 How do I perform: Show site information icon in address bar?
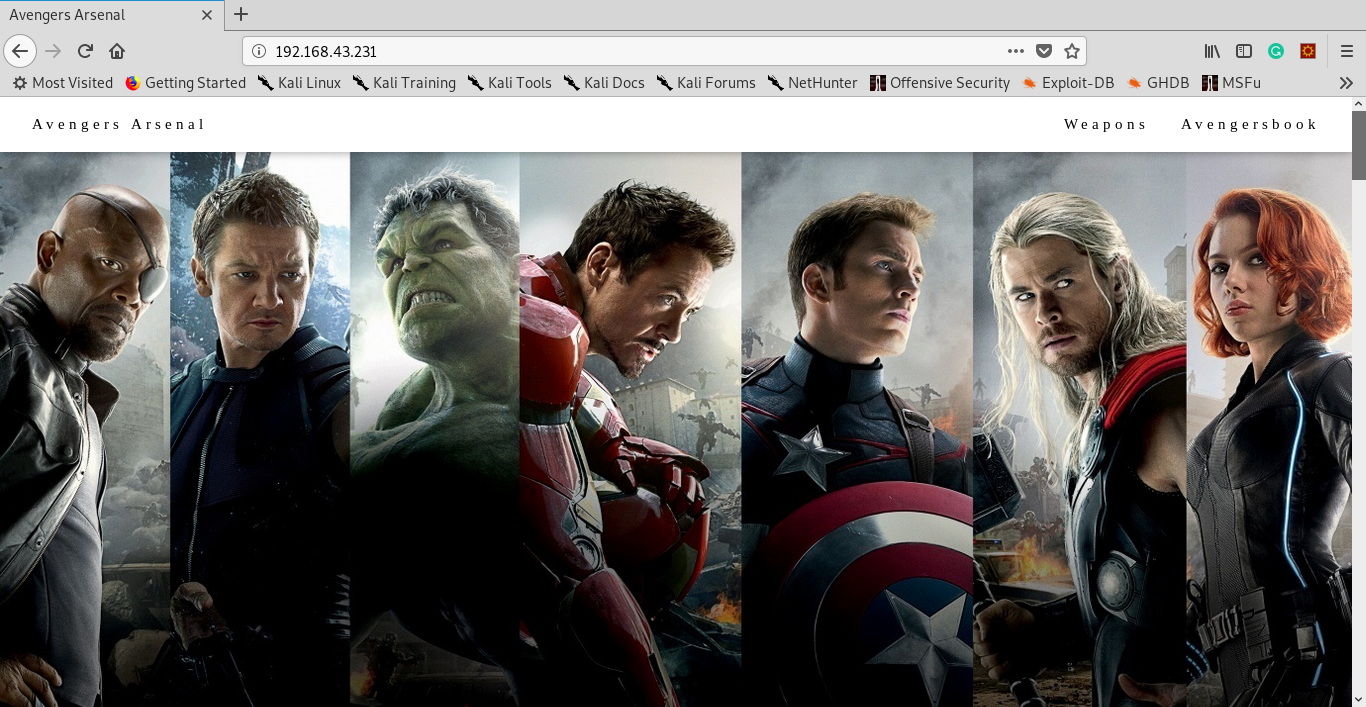[x=259, y=51]
